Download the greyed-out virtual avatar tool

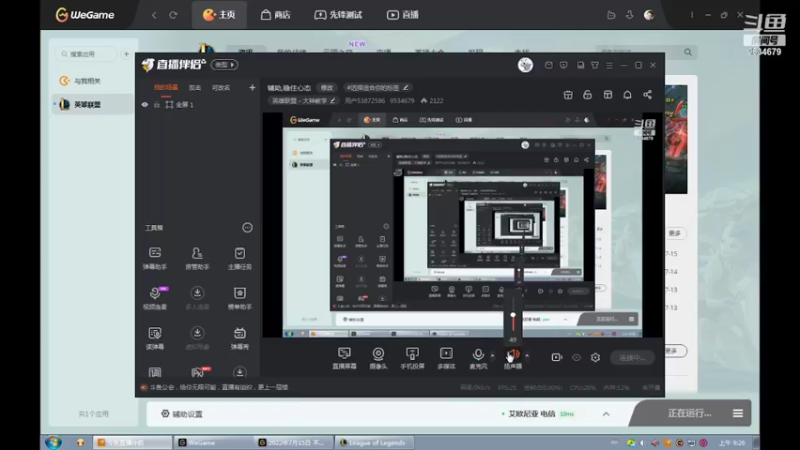(197, 338)
